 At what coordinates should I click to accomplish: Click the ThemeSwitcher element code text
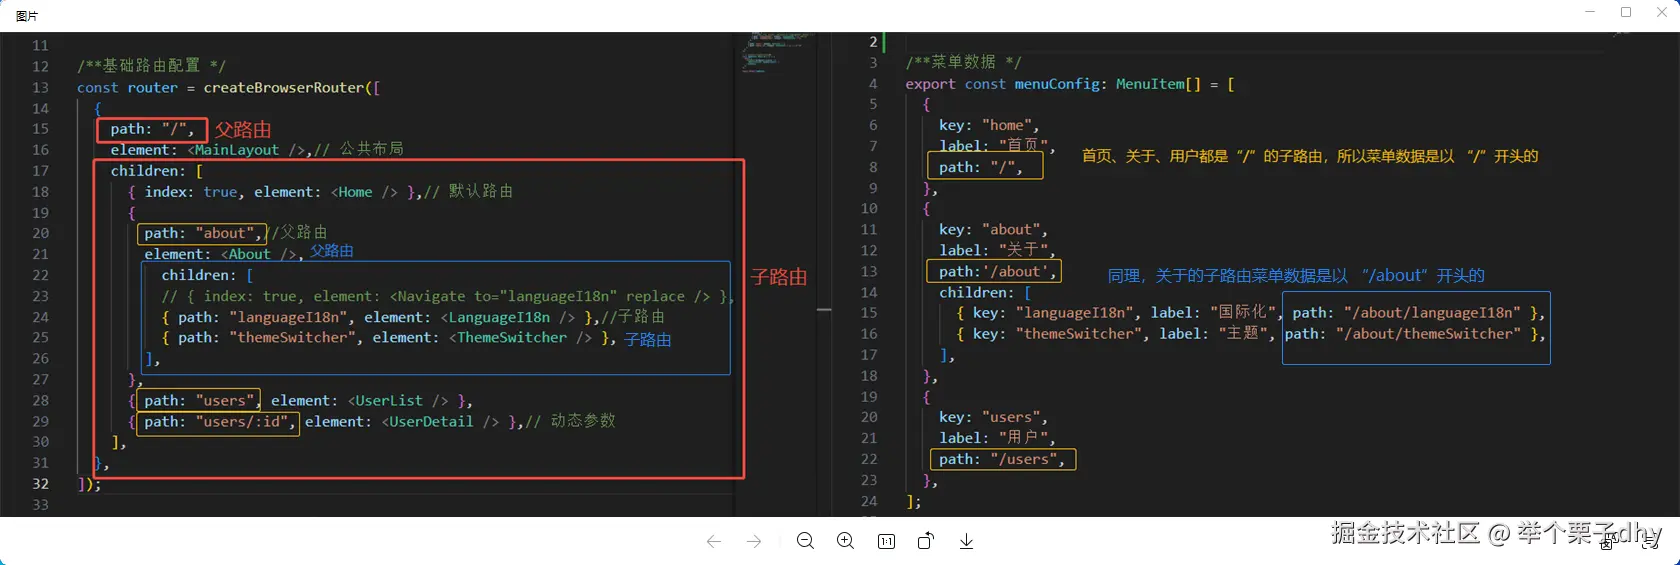[x=511, y=338]
